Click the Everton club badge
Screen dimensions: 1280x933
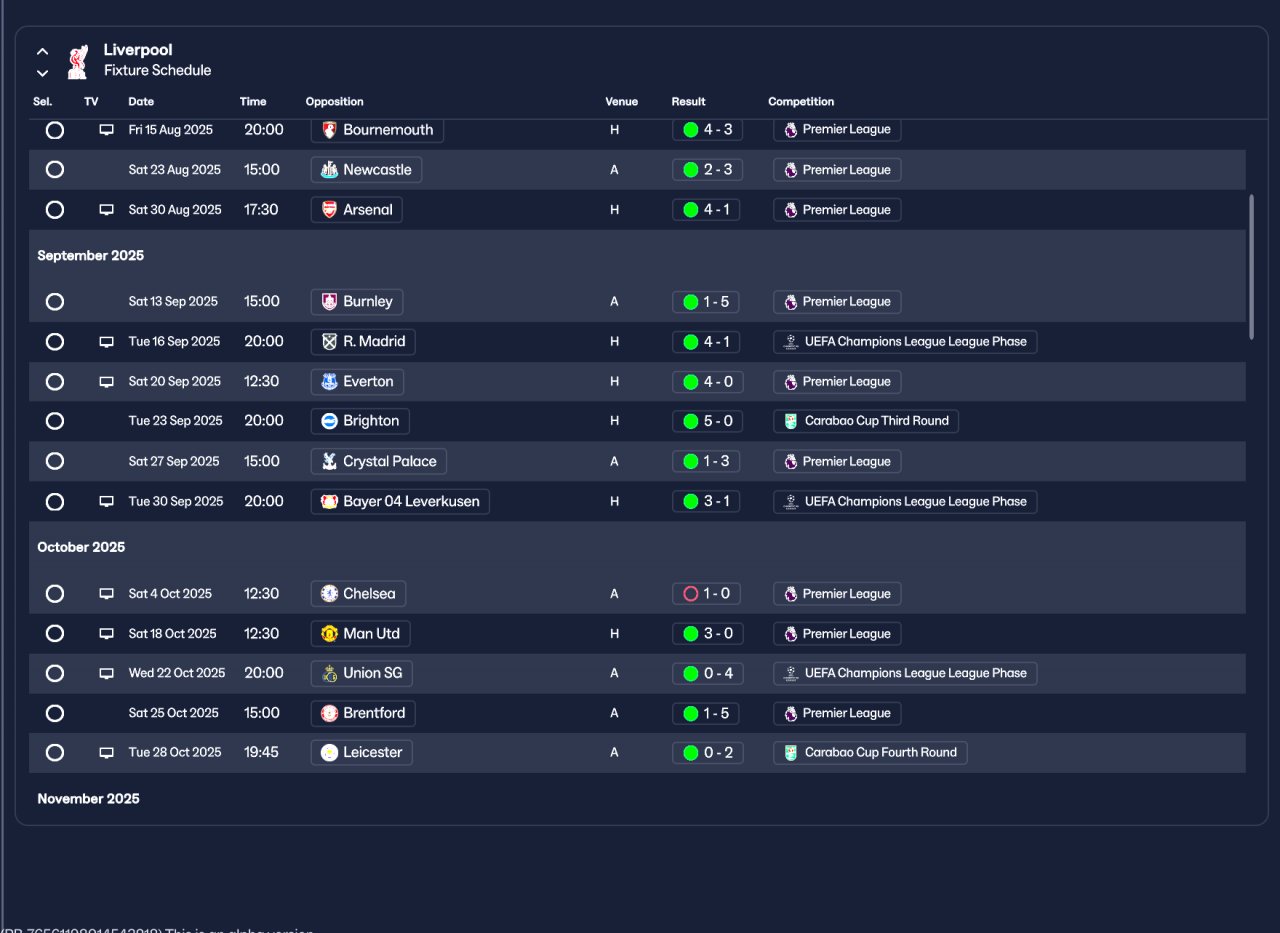329,382
